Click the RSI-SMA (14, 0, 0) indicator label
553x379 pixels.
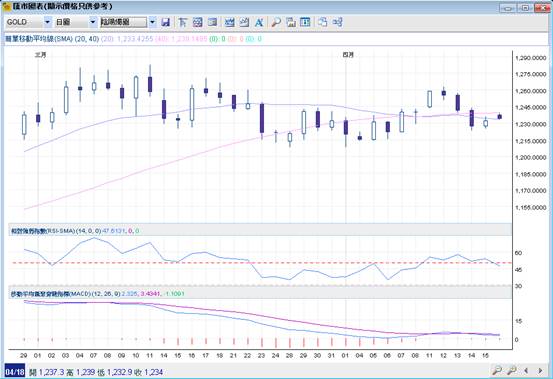[56, 231]
